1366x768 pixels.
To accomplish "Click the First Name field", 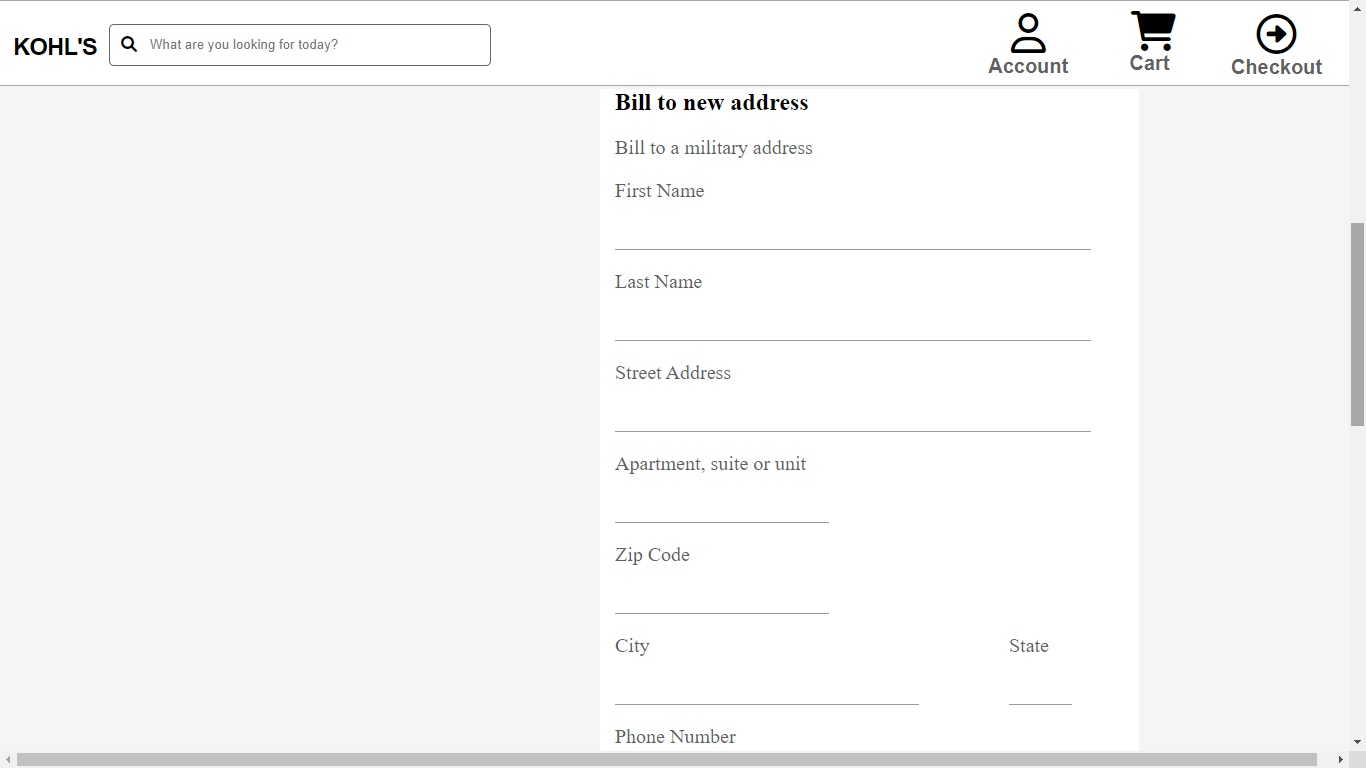I will point(852,233).
